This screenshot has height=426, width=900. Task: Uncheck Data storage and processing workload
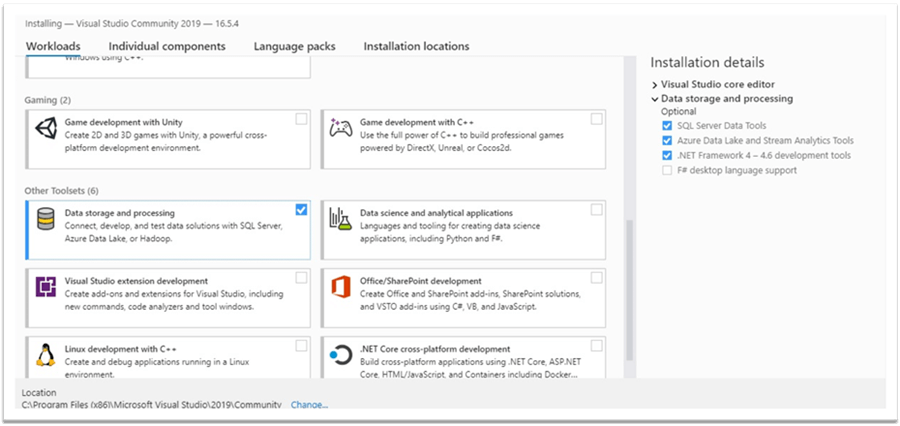point(301,210)
